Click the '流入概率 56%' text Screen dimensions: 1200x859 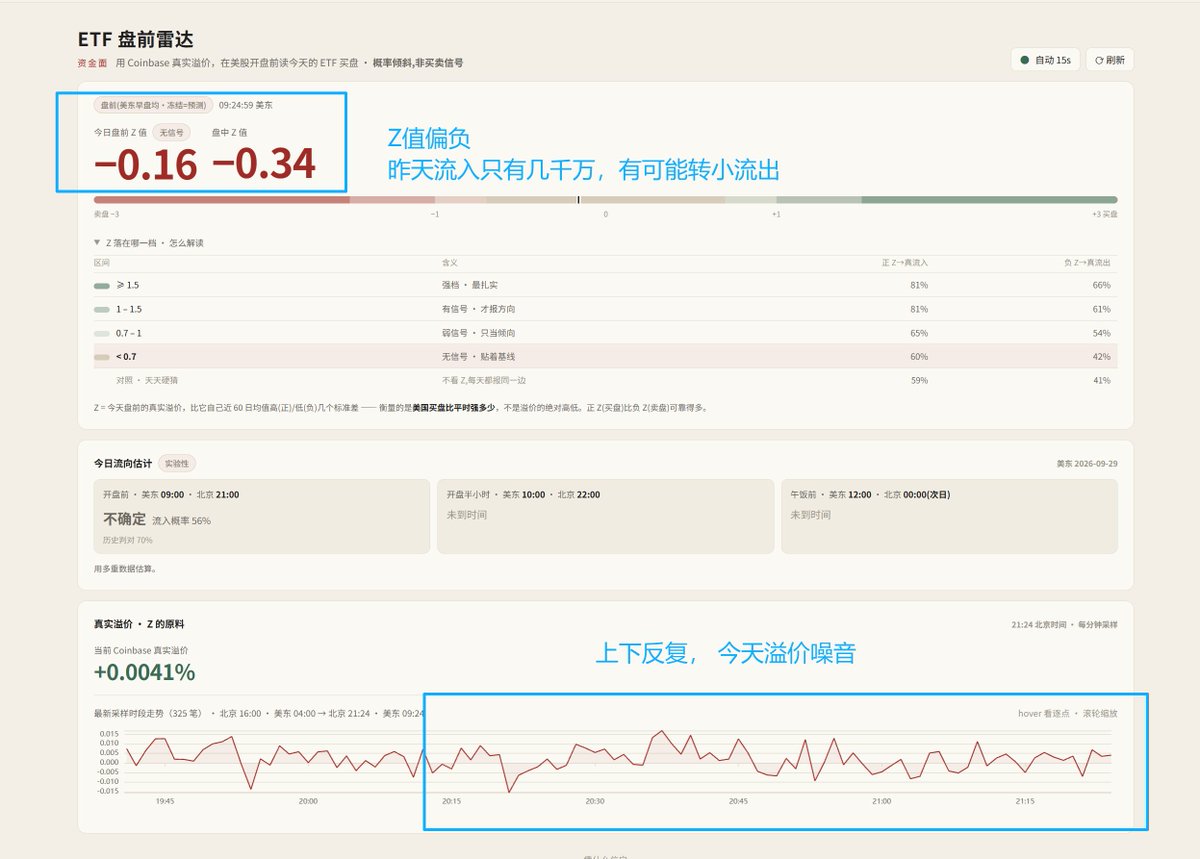tap(181, 521)
